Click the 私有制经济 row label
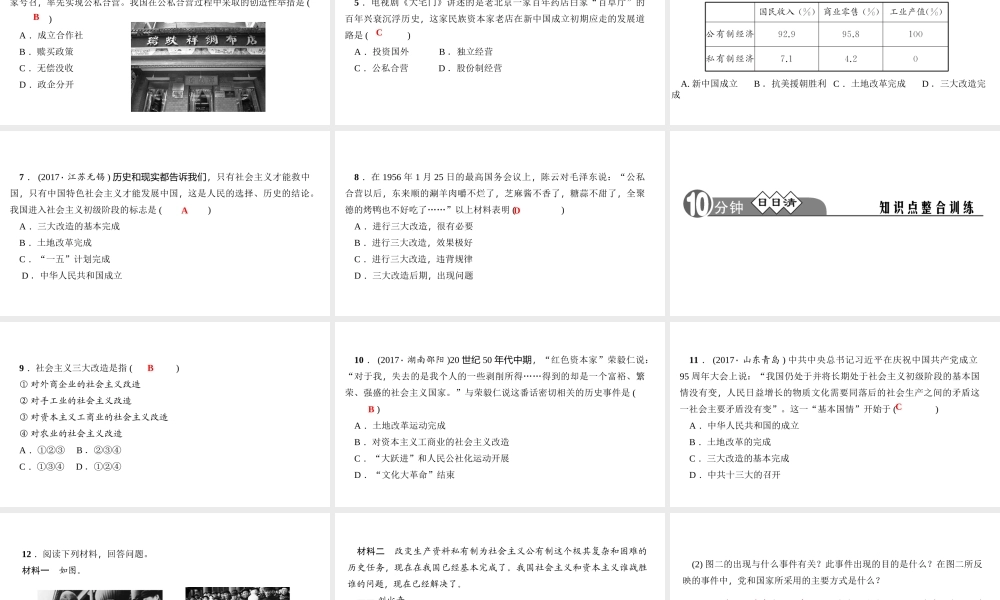1000x600 pixels. [x=730, y=59]
